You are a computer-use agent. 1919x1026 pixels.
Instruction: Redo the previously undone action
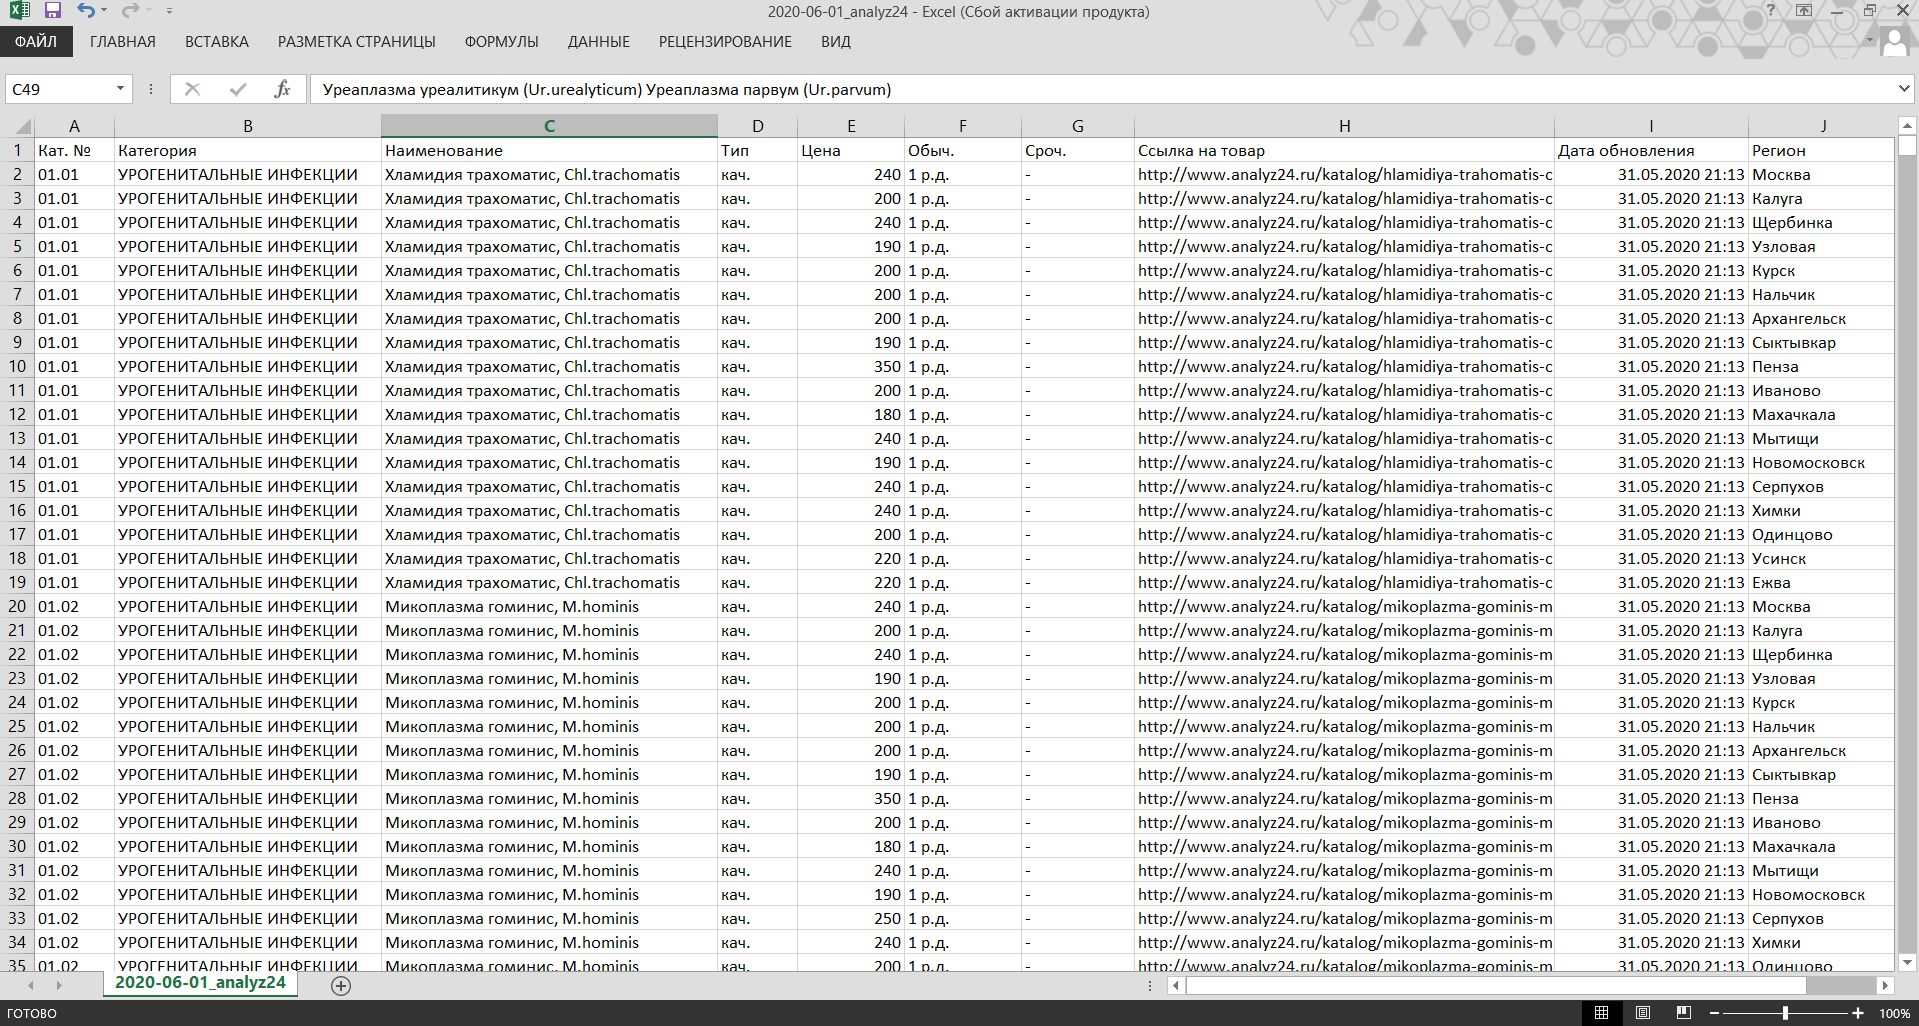pos(130,11)
